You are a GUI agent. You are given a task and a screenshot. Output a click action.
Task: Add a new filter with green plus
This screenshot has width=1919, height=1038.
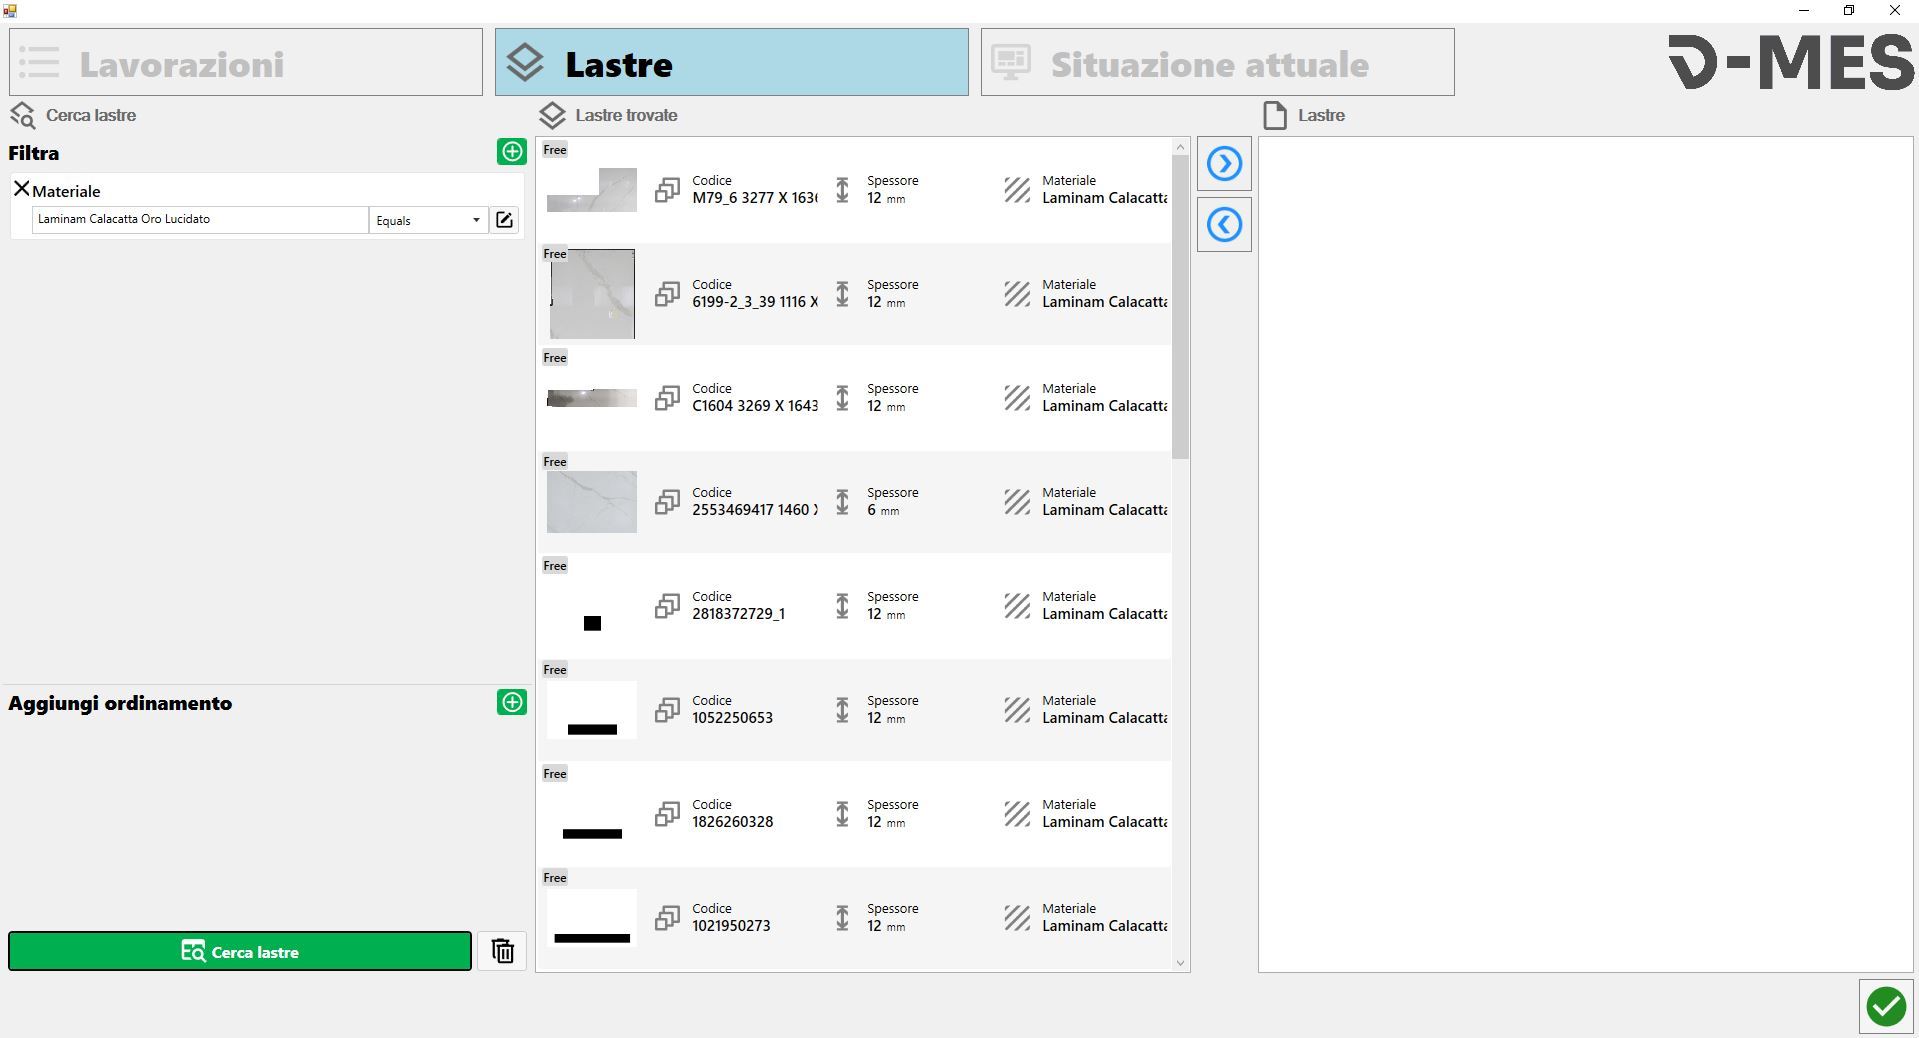click(x=512, y=152)
